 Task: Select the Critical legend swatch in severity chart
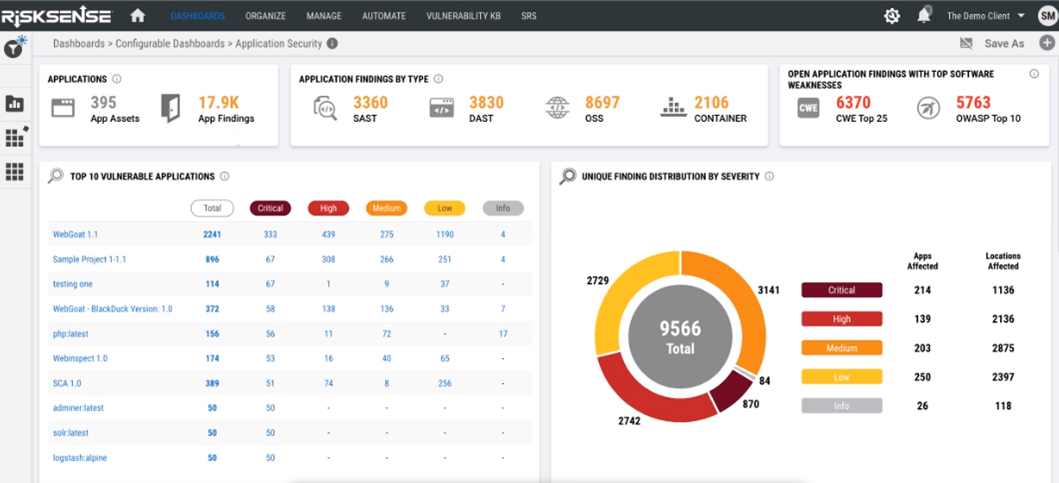[842, 290]
